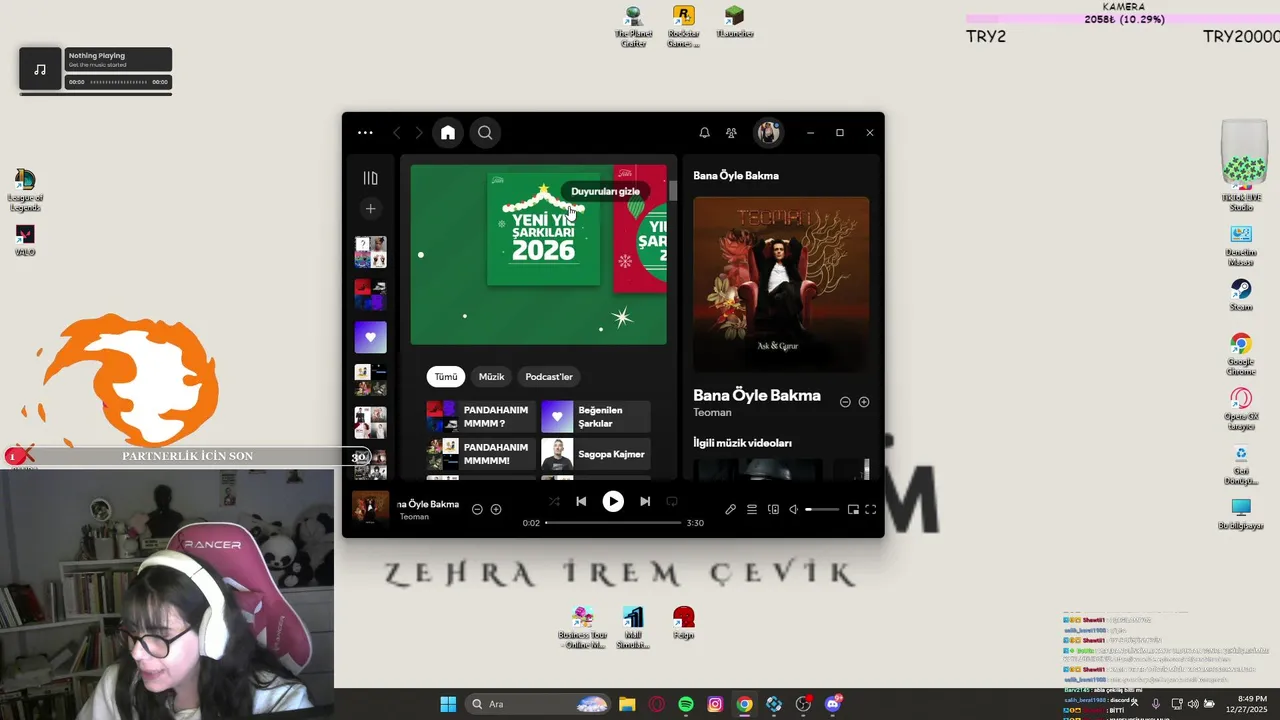
Task: Play the current song
Action: pos(613,501)
